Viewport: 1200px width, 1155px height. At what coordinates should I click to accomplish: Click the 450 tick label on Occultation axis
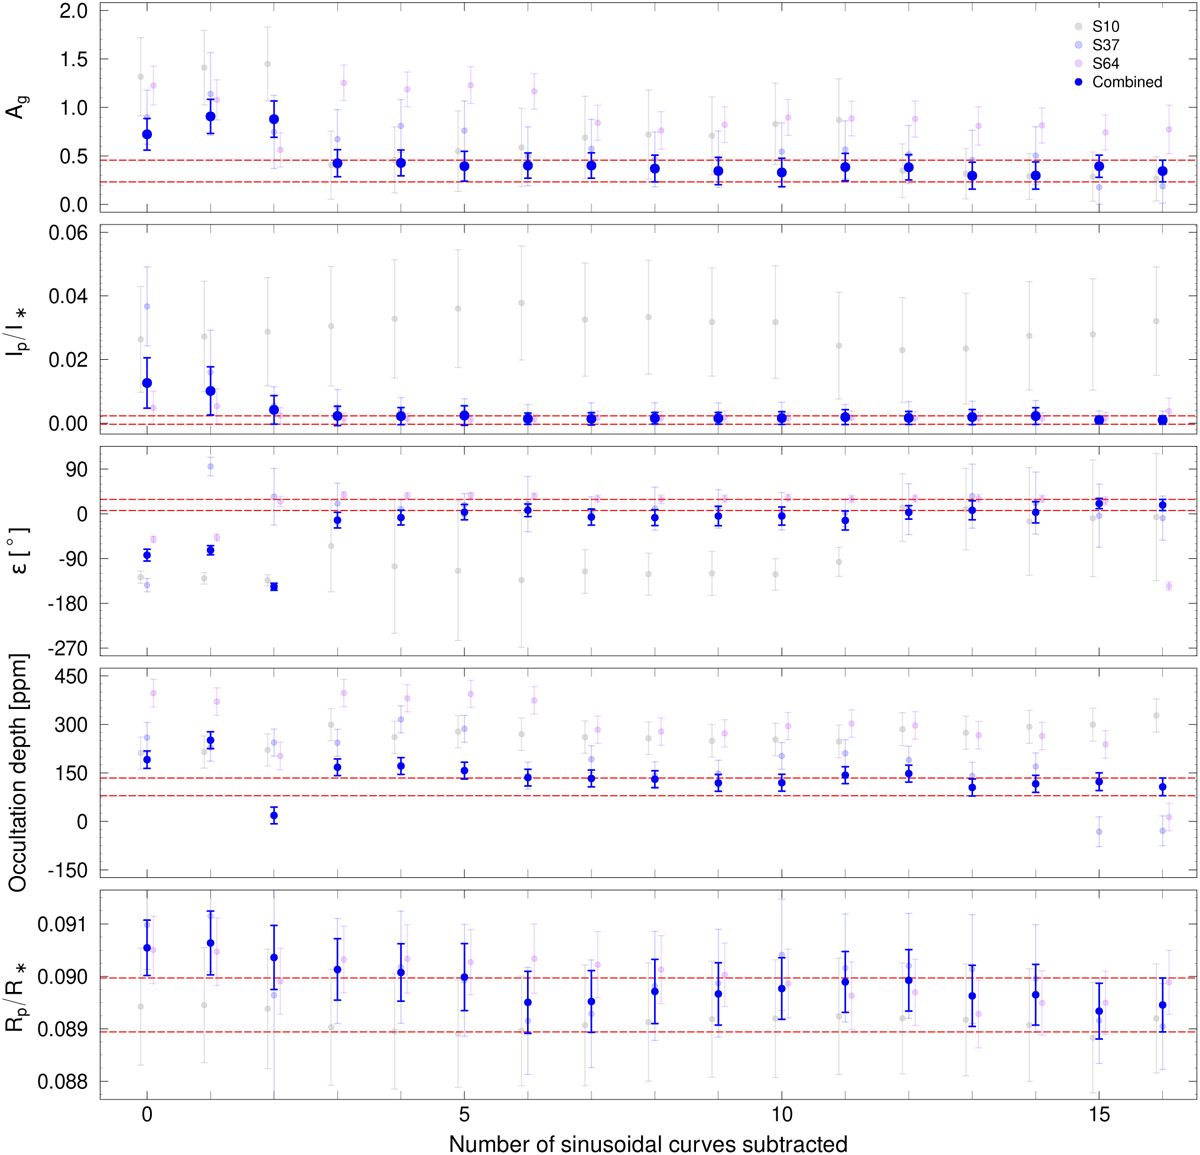(x=72, y=676)
